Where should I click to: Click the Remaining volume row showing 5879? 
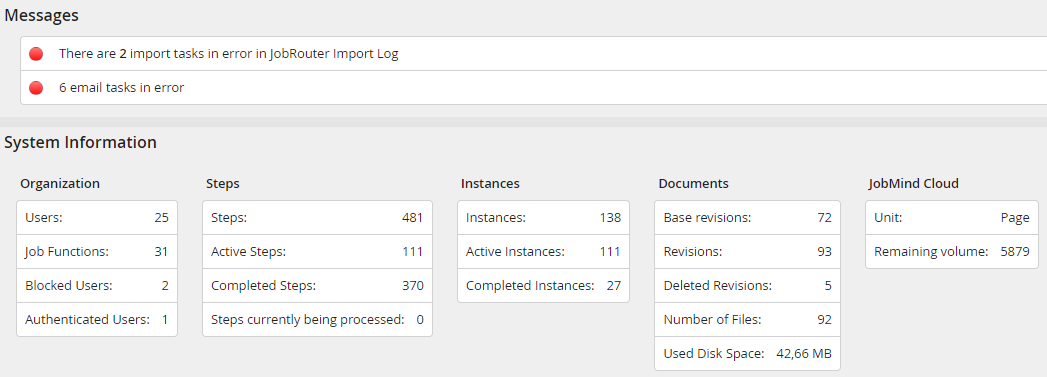tap(952, 252)
